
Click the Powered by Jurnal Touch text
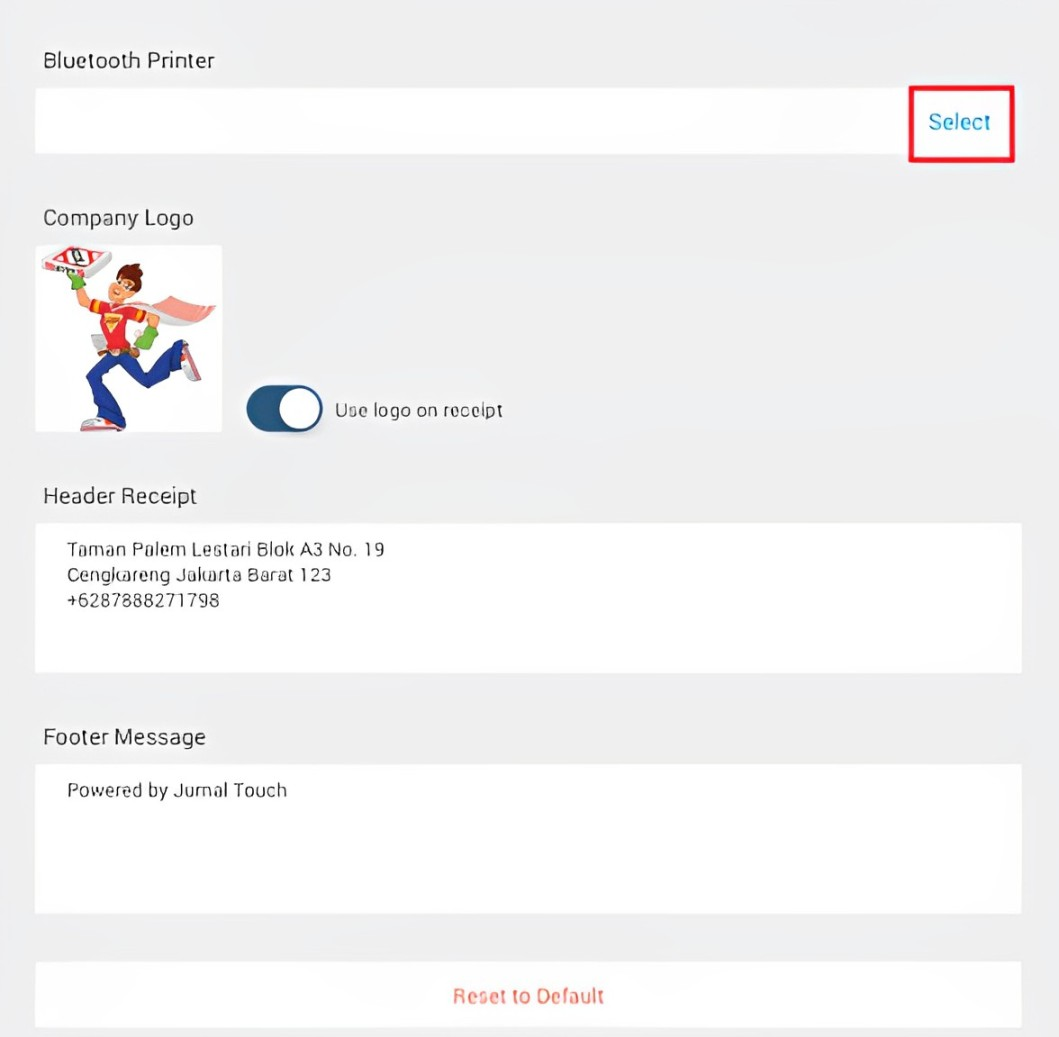click(177, 790)
